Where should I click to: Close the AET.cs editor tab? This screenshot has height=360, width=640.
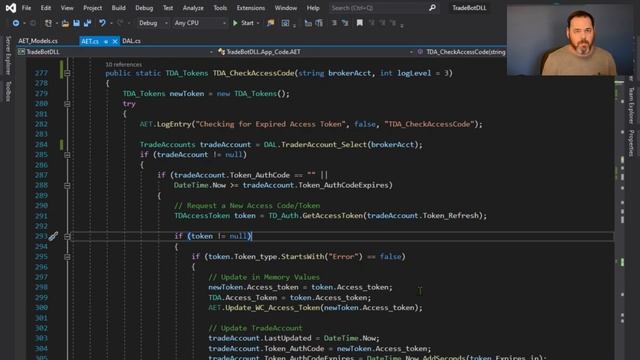click(x=115, y=41)
